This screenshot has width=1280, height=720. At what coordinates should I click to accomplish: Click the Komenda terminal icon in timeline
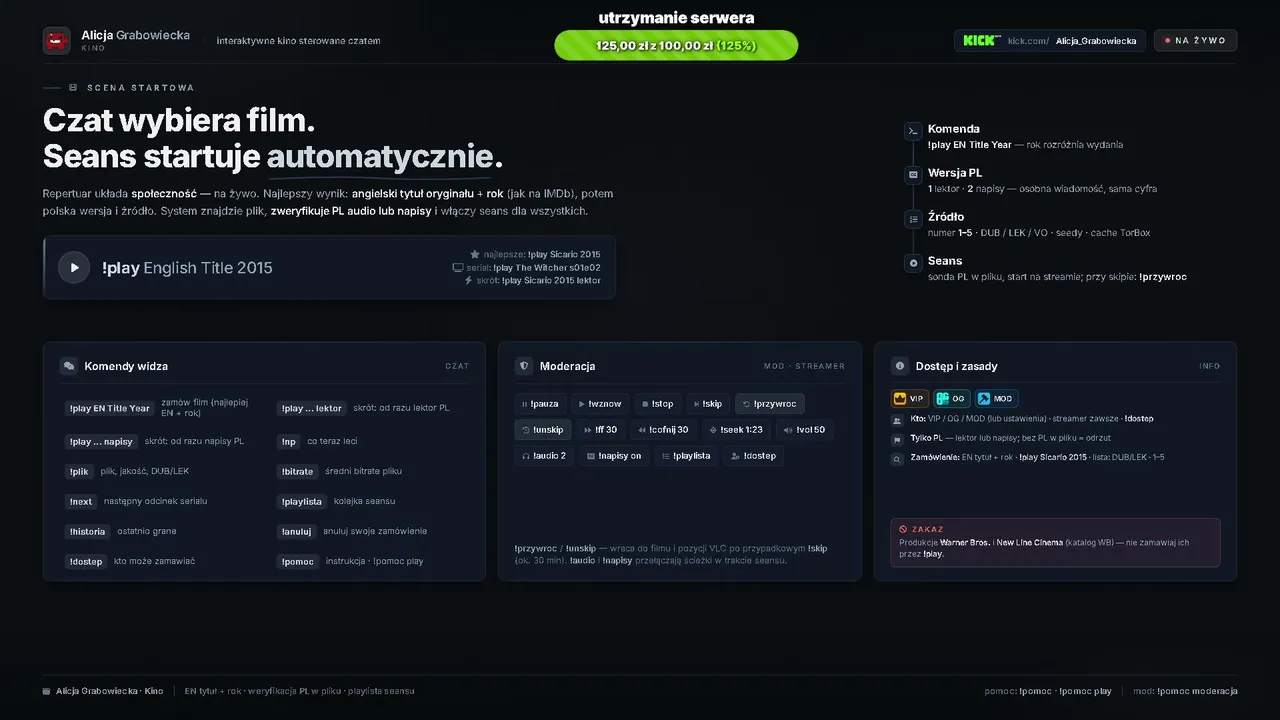(913, 131)
